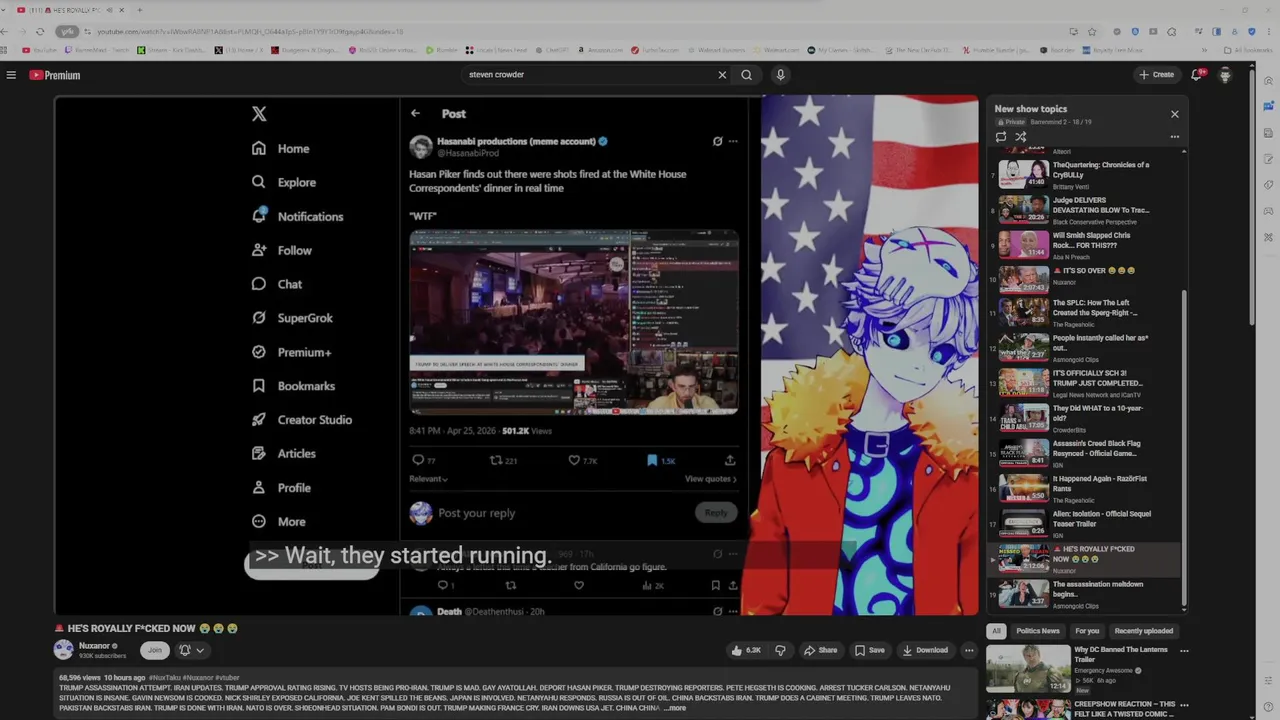Open YouTube notifications bell in header
1280x720 pixels.
pyautogui.click(x=1196, y=75)
